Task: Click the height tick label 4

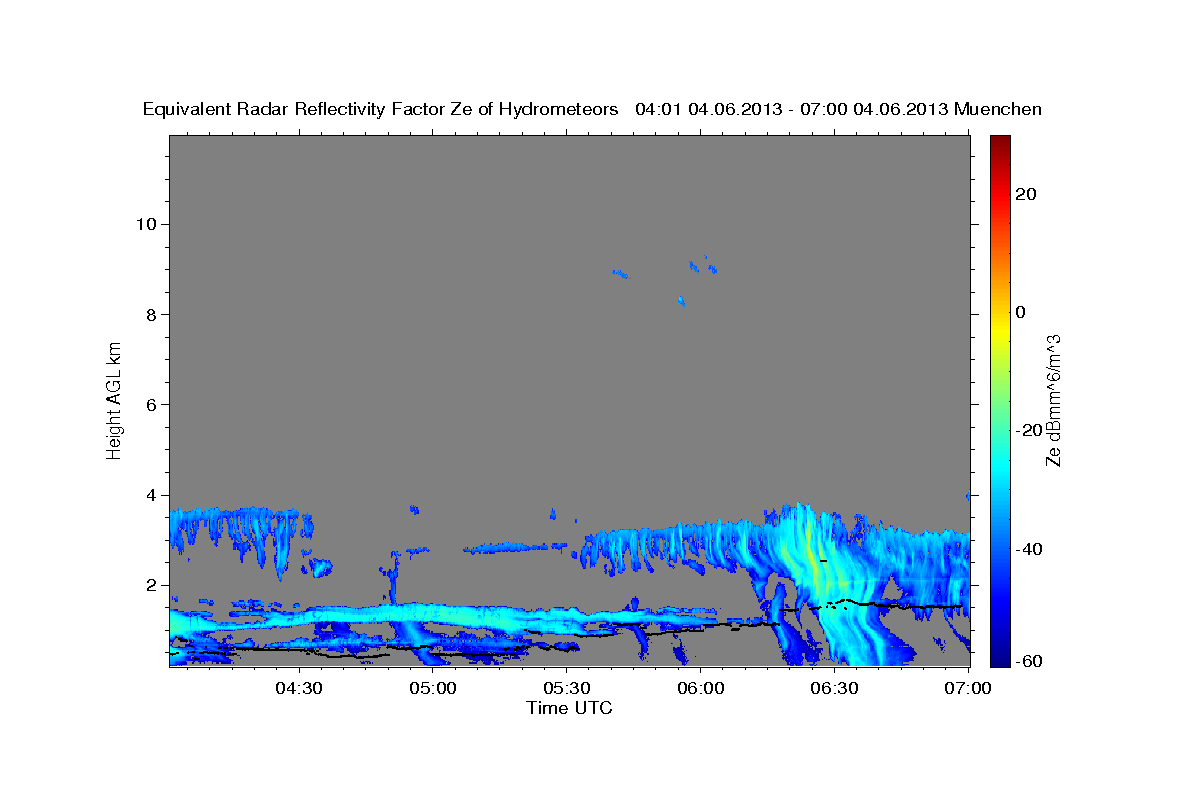Action: pyautogui.click(x=151, y=495)
